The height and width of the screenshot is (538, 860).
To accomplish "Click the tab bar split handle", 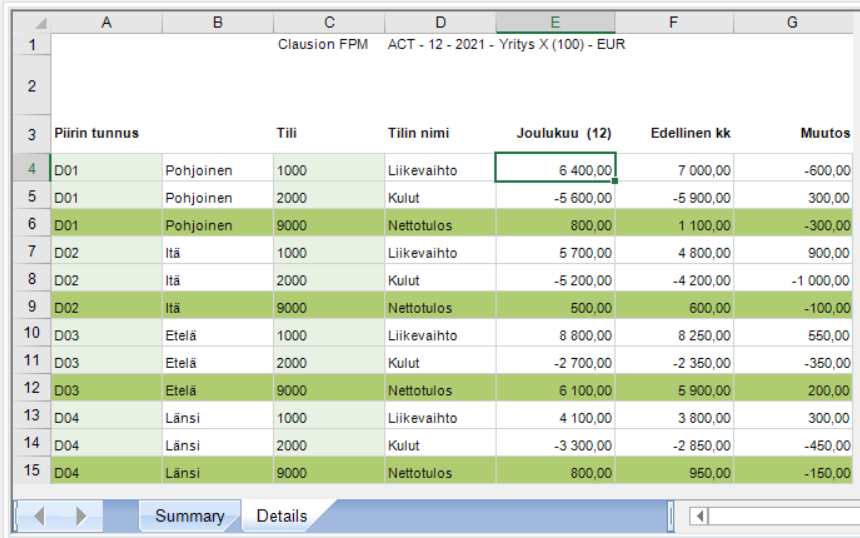I will [x=670, y=516].
